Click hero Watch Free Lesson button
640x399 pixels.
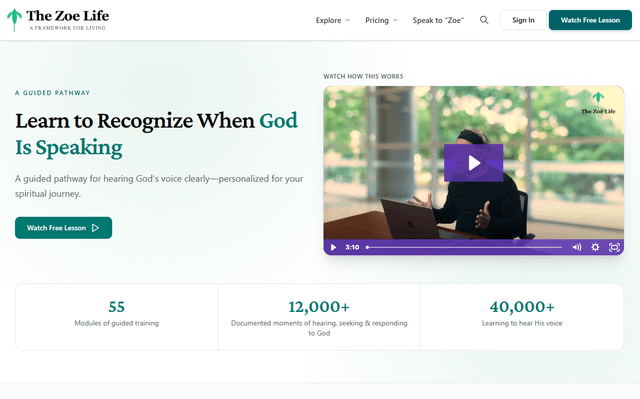tap(63, 228)
